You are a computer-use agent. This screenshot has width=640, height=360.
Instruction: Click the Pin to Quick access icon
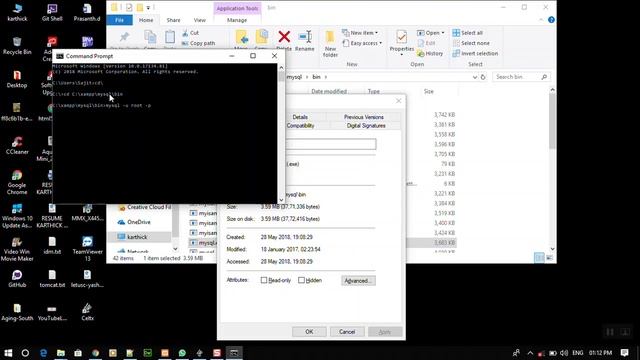coord(124,38)
